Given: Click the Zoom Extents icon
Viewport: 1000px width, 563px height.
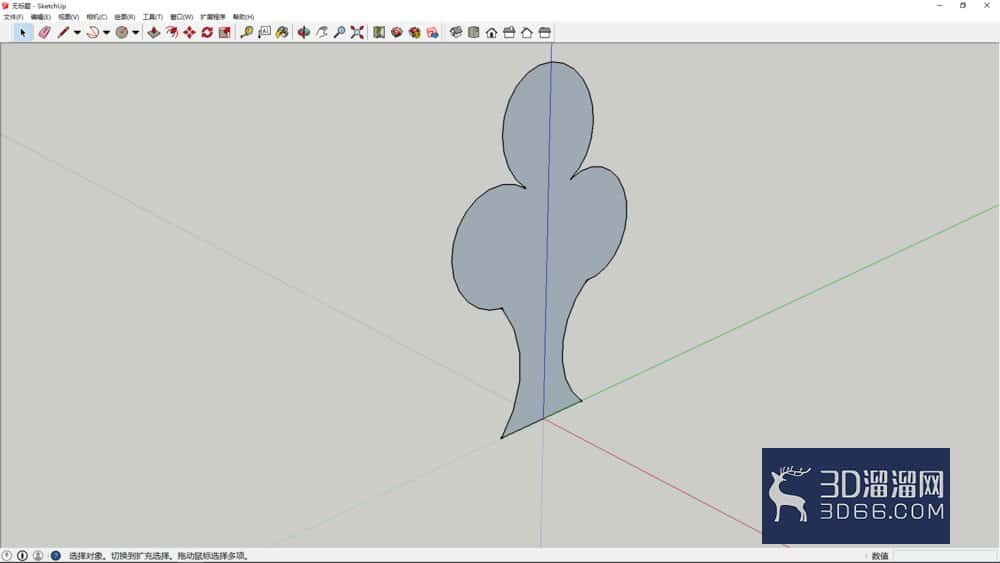Looking at the screenshot, I should coord(357,33).
